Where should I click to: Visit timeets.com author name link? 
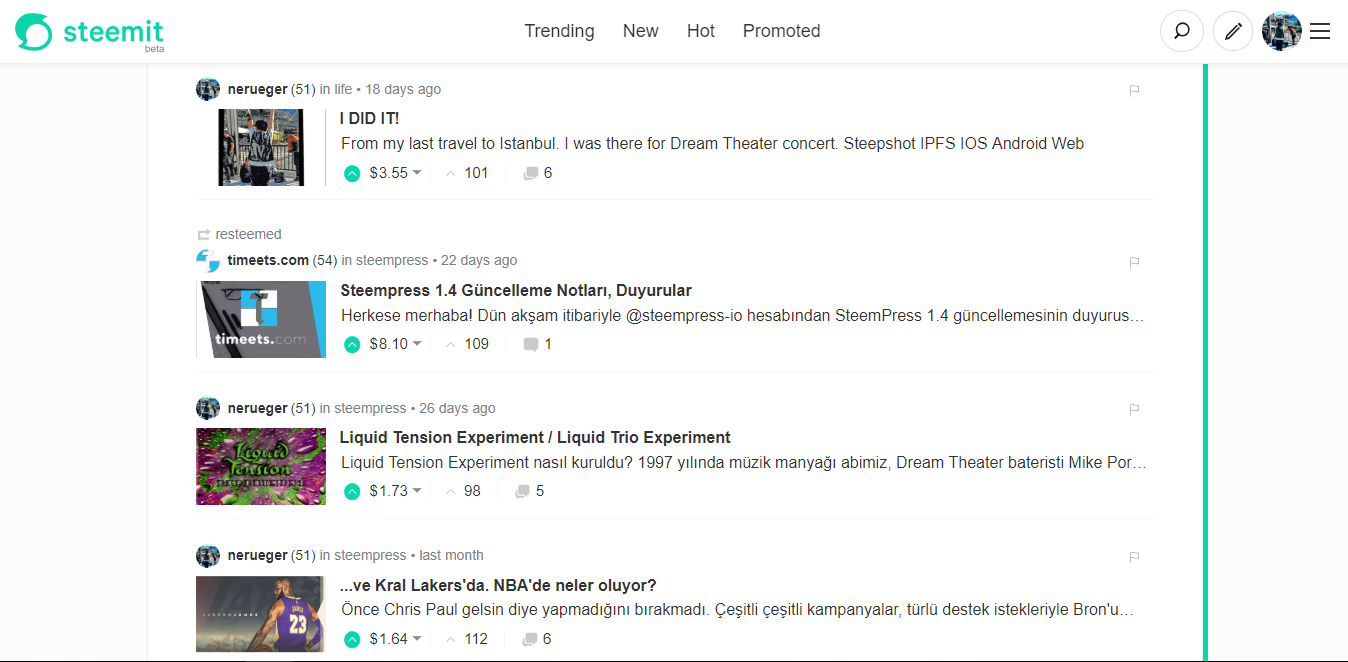tap(268, 261)
